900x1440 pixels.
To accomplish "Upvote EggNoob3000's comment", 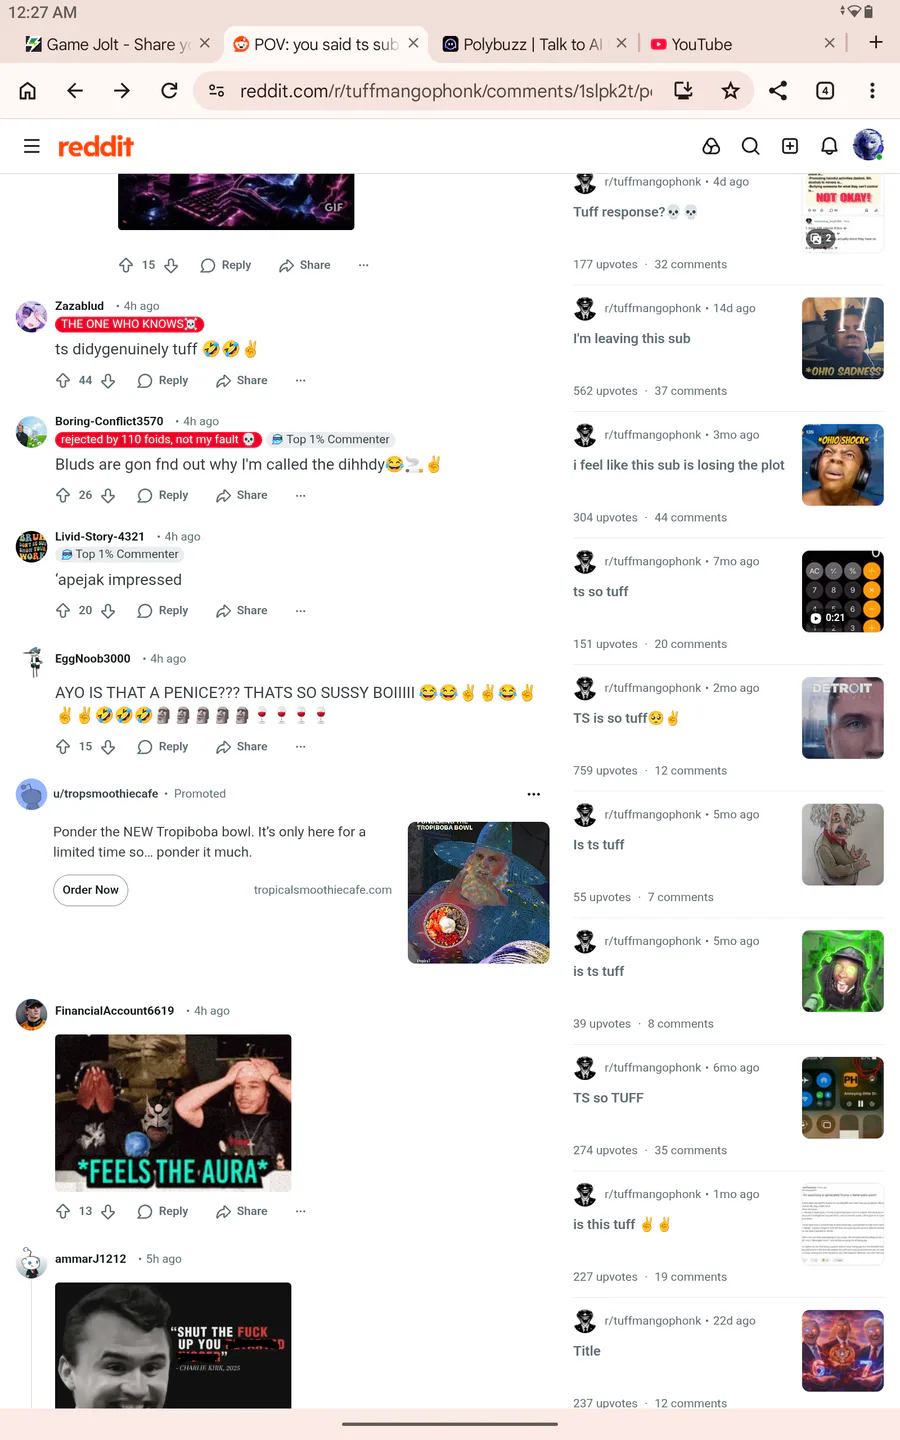I will (63, 746).
